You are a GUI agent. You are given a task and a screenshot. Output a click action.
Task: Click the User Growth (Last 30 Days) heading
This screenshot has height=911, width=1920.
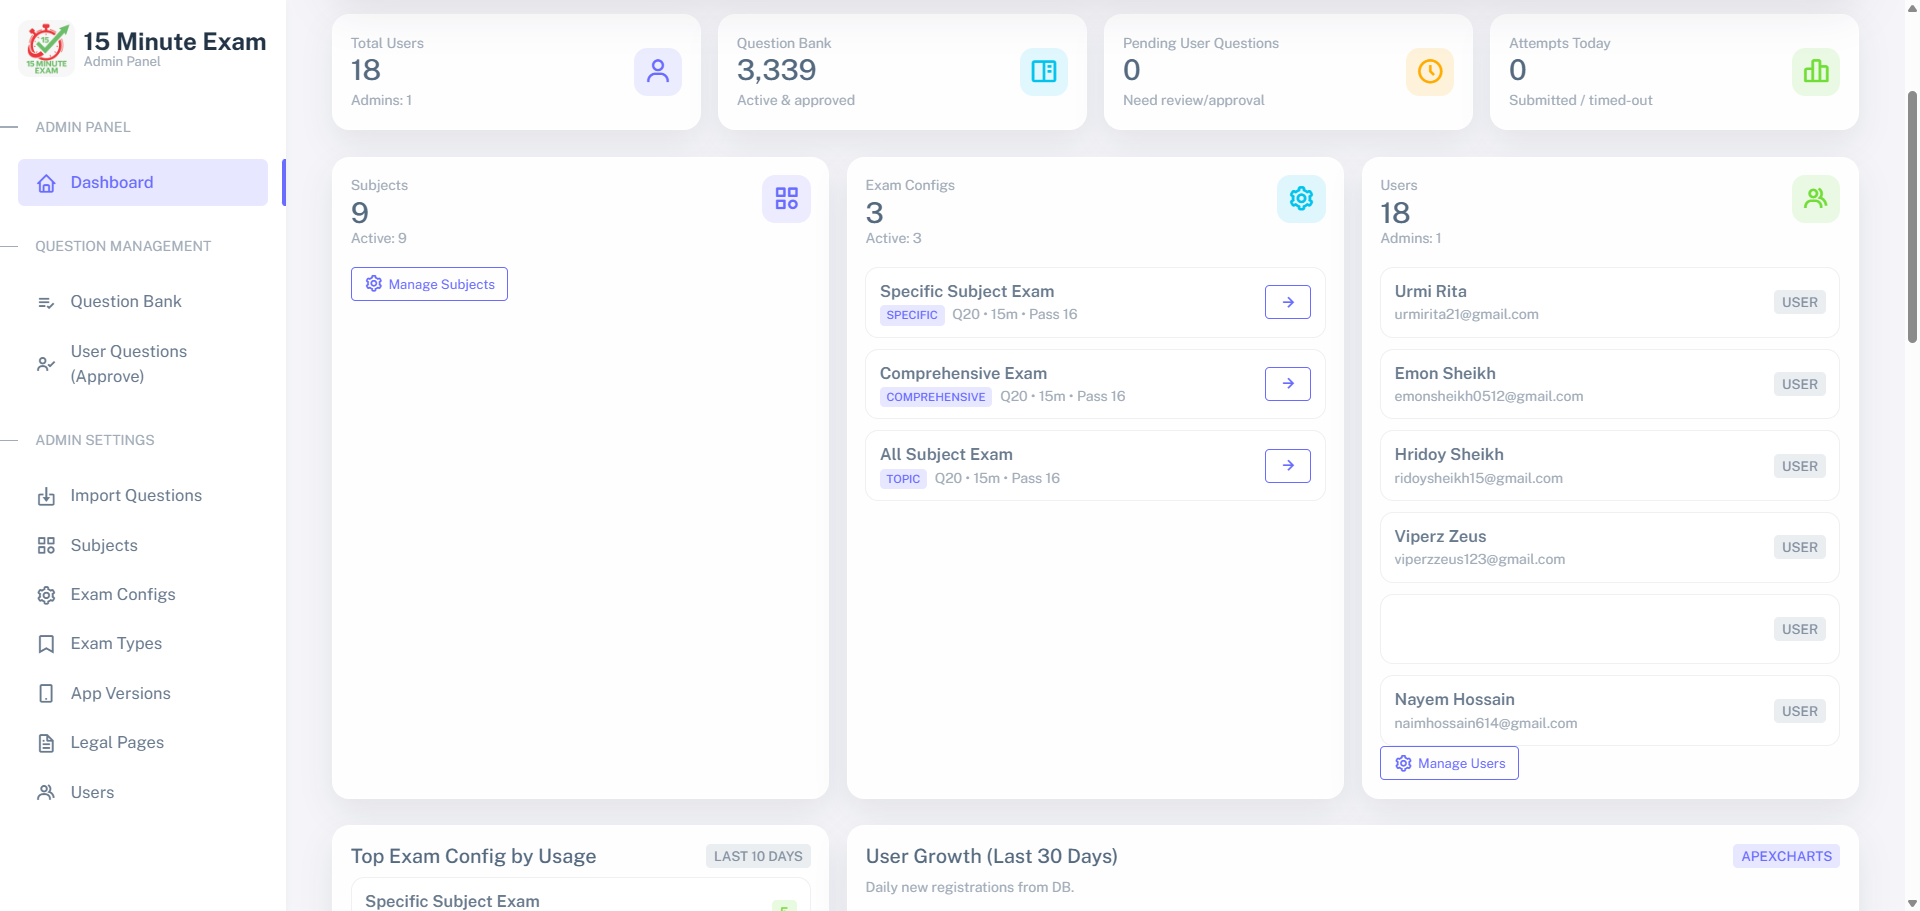[x=992, y=856]
